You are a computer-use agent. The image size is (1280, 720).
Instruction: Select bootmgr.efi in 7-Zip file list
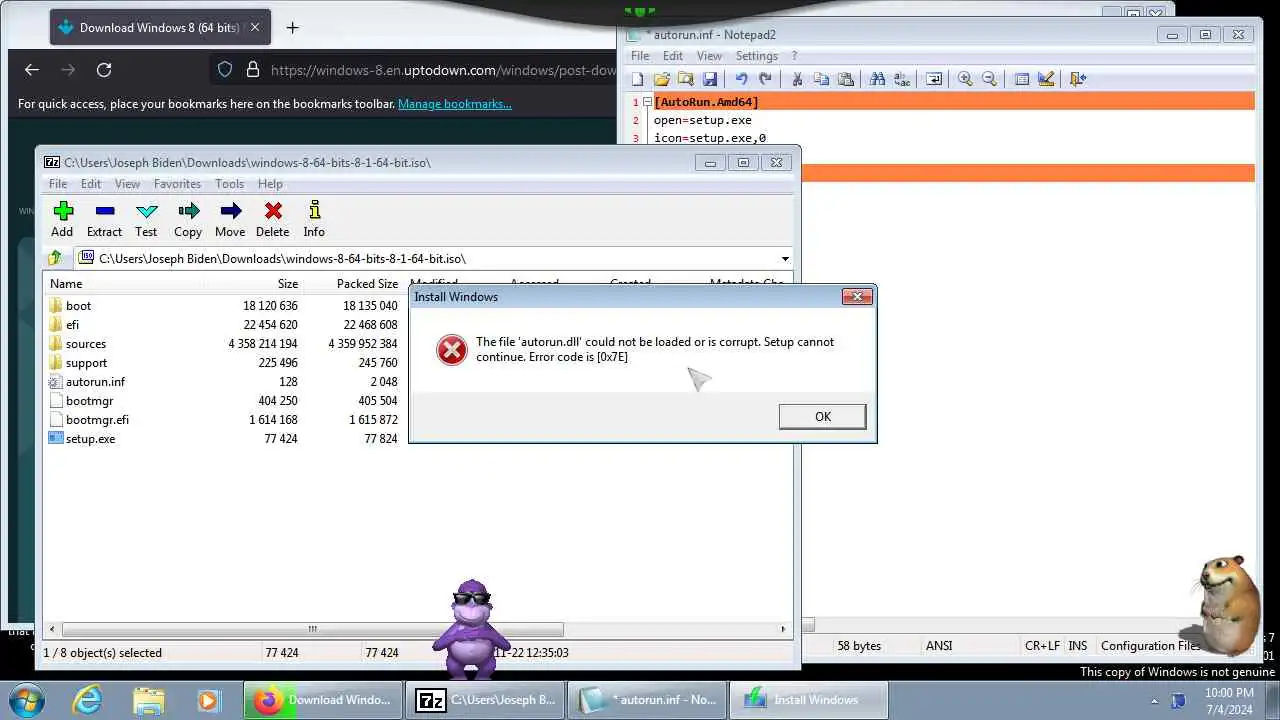(x=97, y=420)
